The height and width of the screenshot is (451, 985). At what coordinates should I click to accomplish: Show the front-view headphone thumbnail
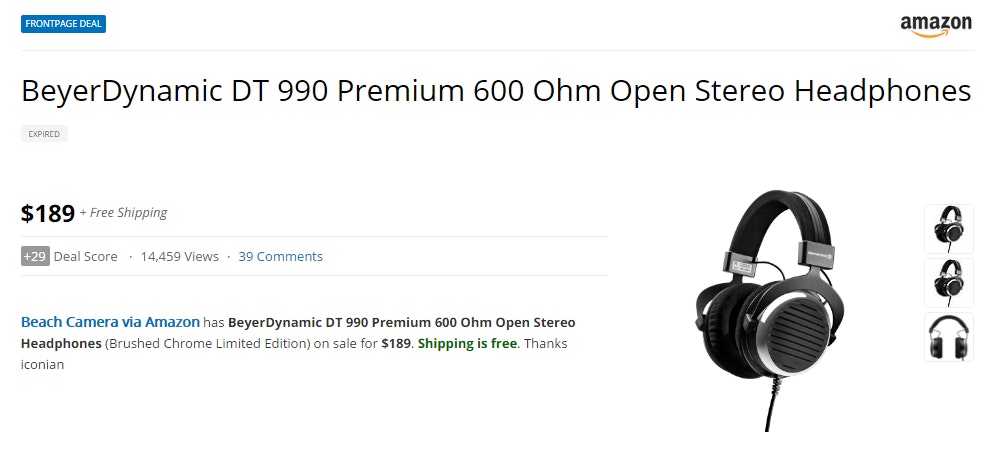948,336
